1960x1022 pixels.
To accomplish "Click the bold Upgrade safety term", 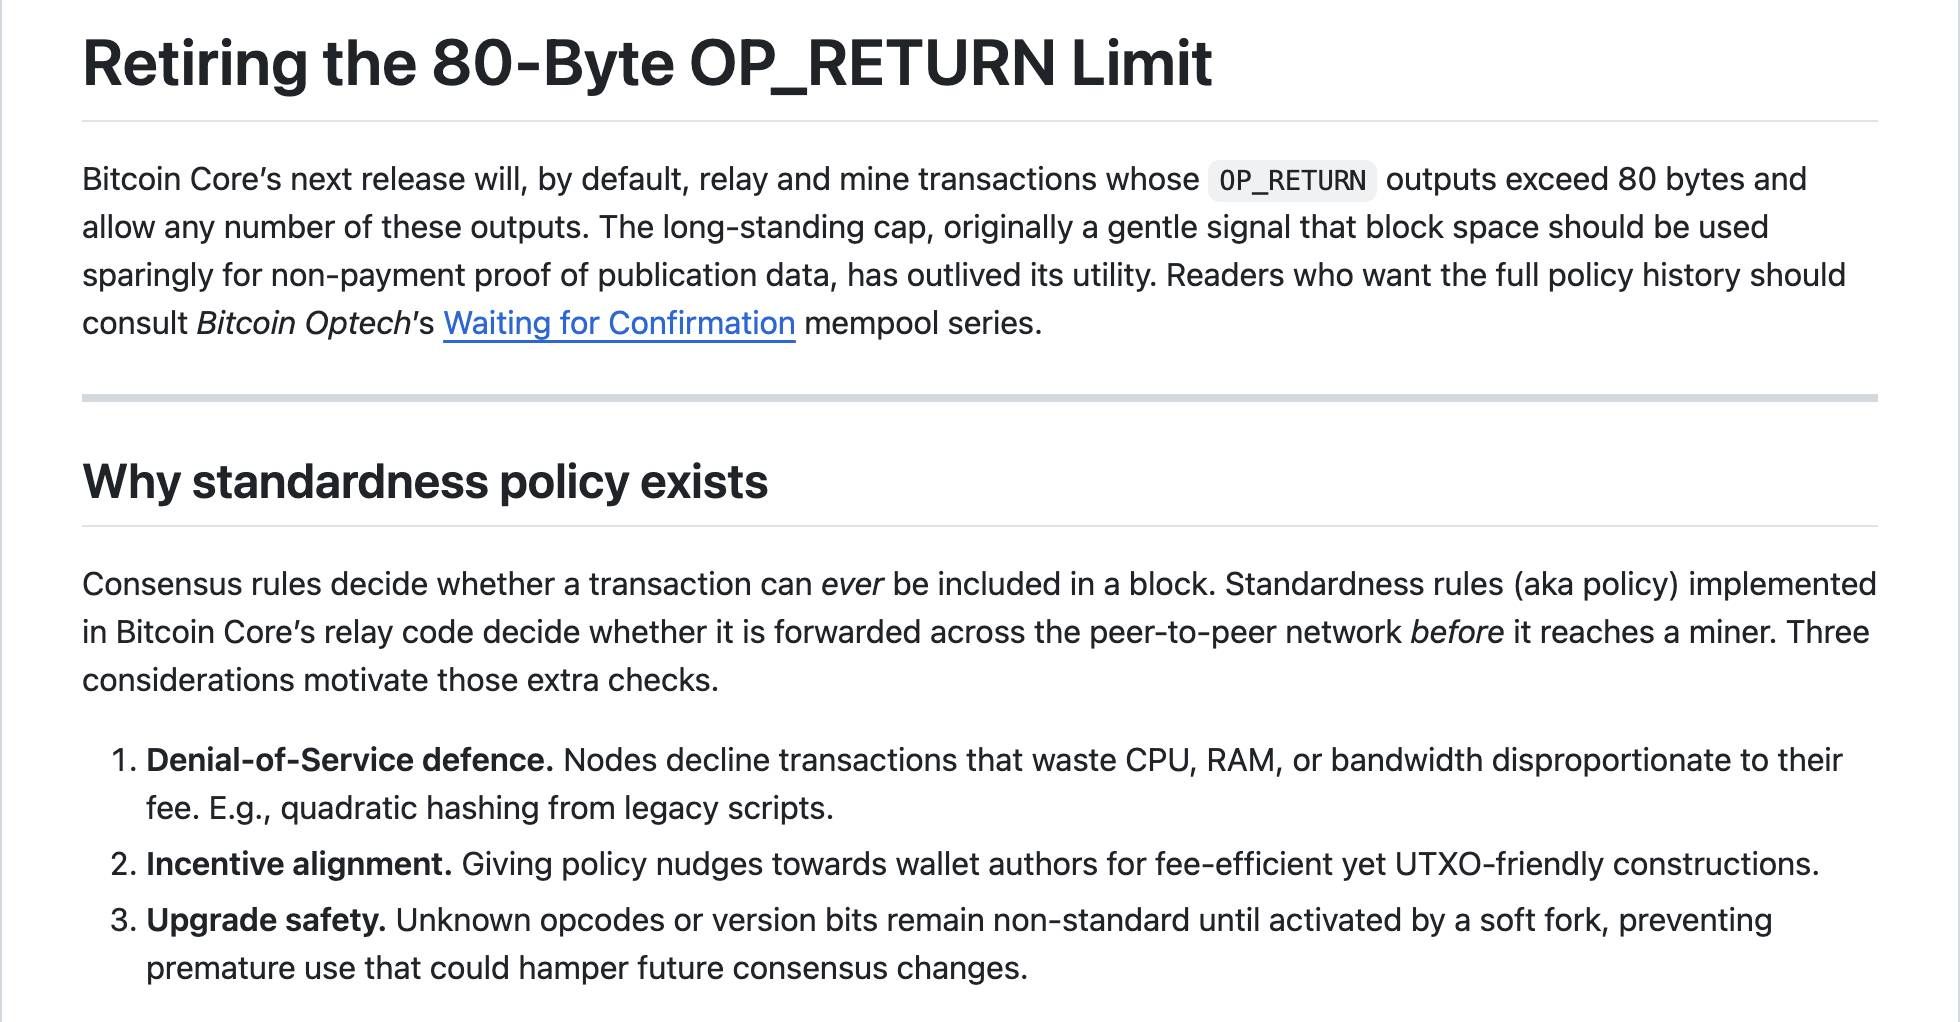I will click(x=266, y=920).
